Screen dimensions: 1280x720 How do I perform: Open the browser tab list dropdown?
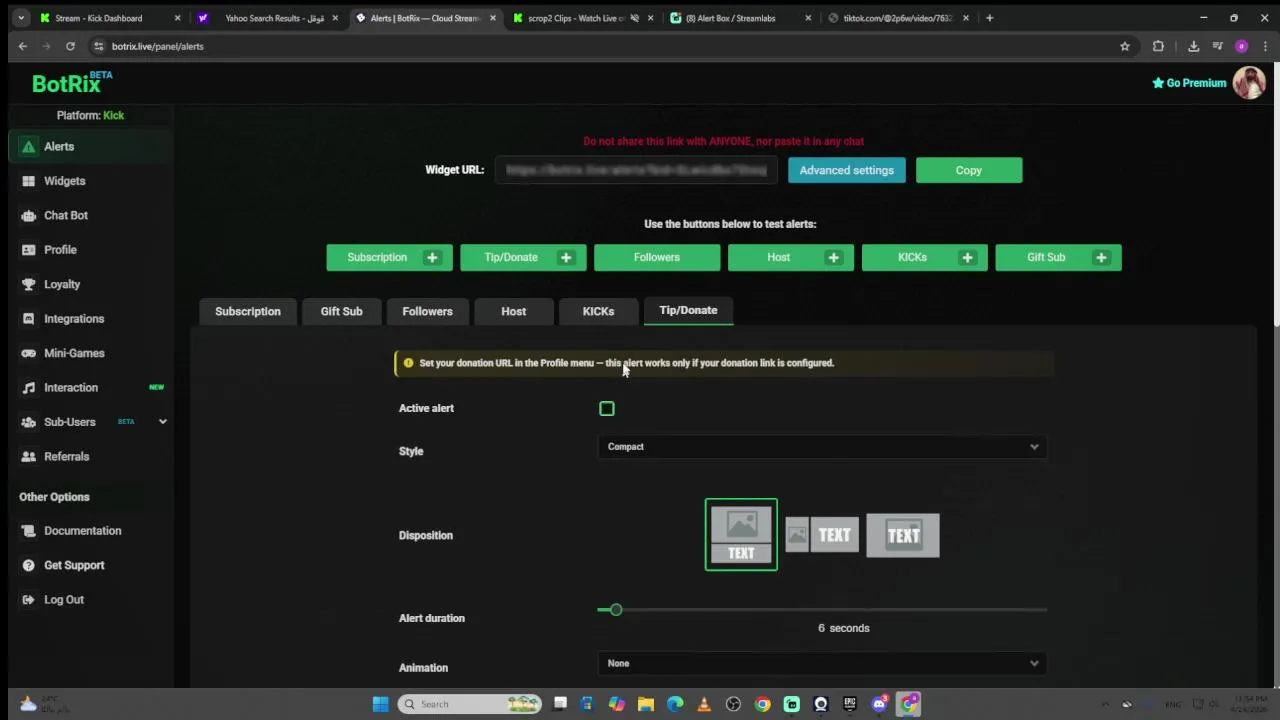click(21, 18)
